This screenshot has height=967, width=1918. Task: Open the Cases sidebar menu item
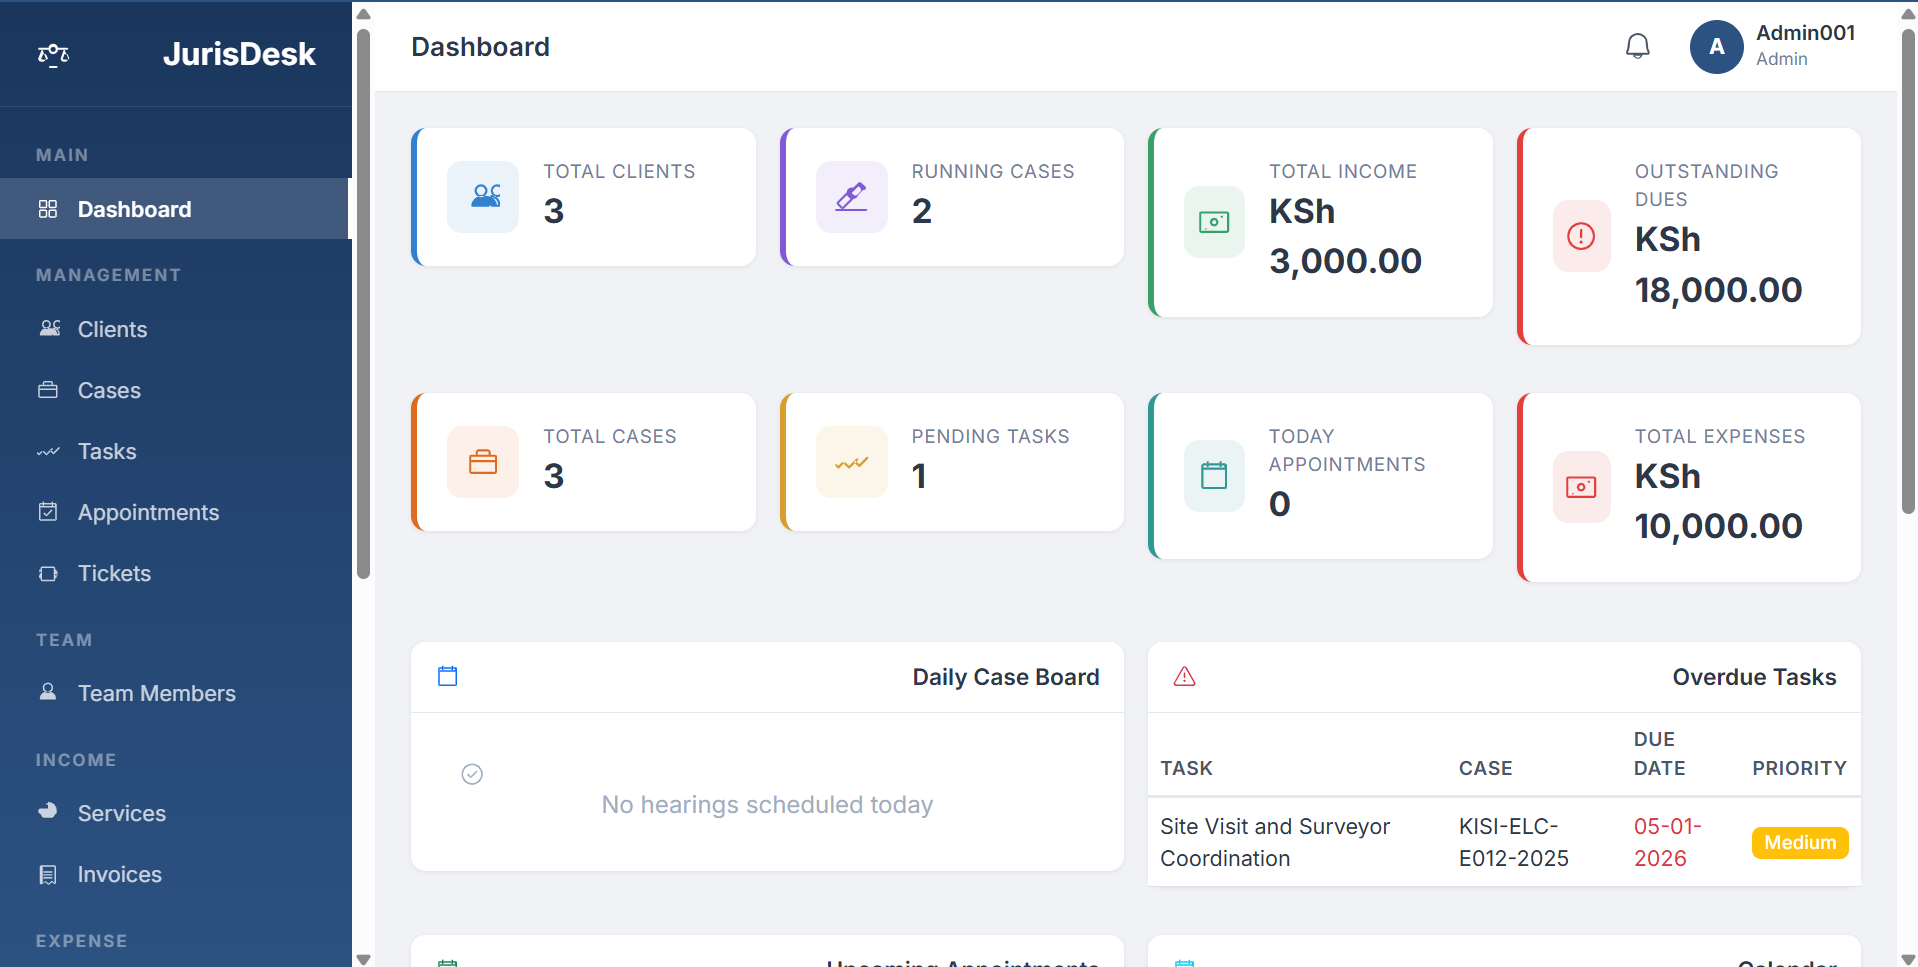coord(174,390)
